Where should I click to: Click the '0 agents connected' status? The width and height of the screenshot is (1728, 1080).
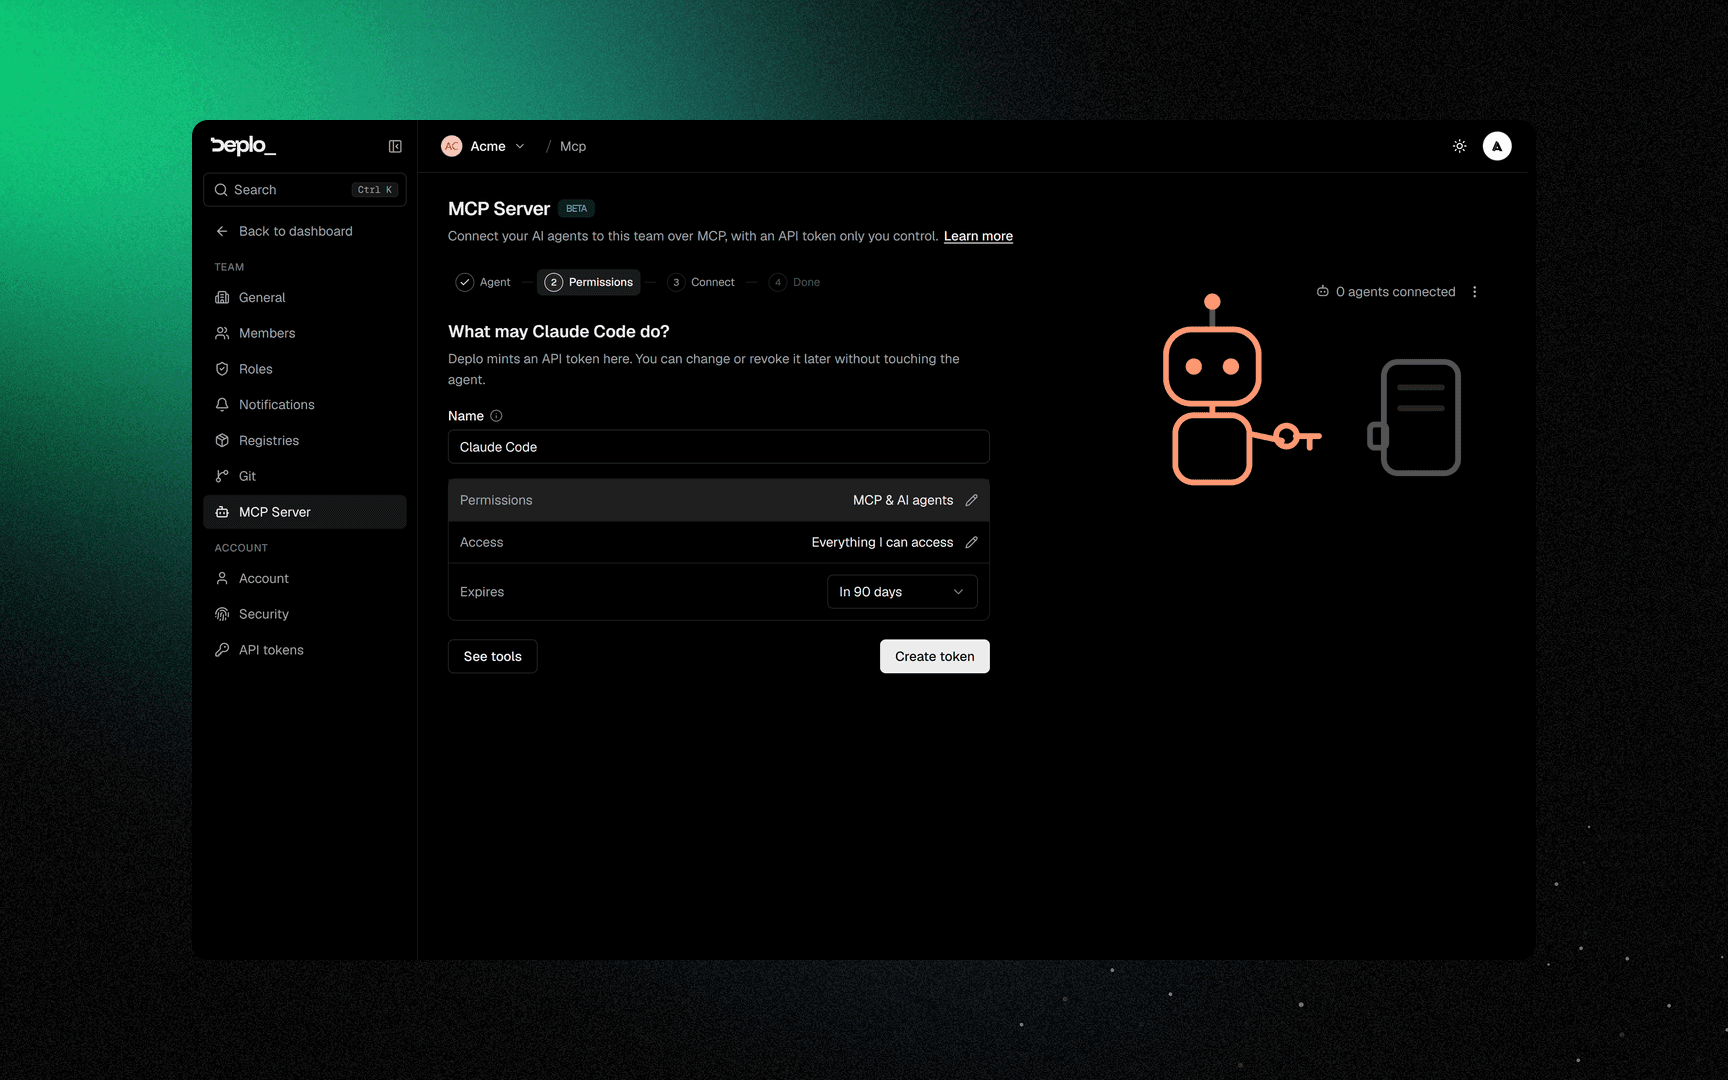pos(1386,292)
